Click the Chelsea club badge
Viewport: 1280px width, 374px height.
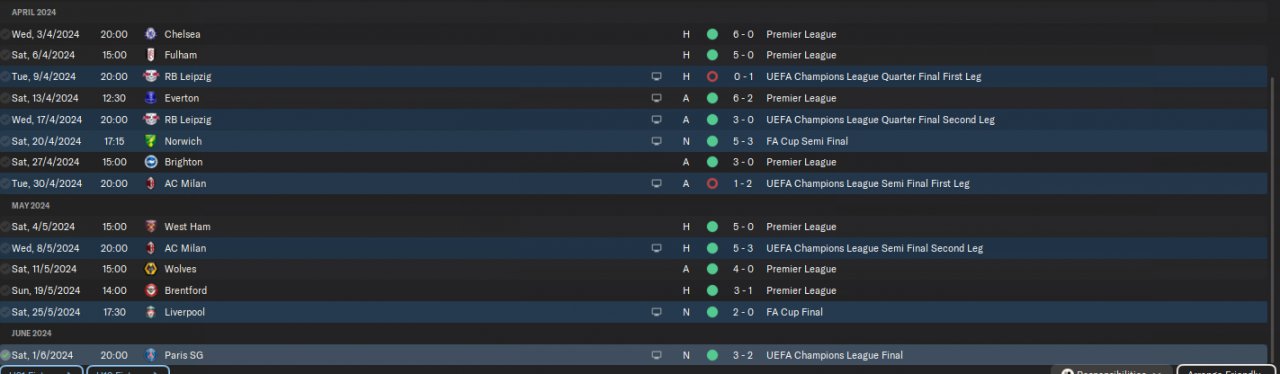pos(151,34)
